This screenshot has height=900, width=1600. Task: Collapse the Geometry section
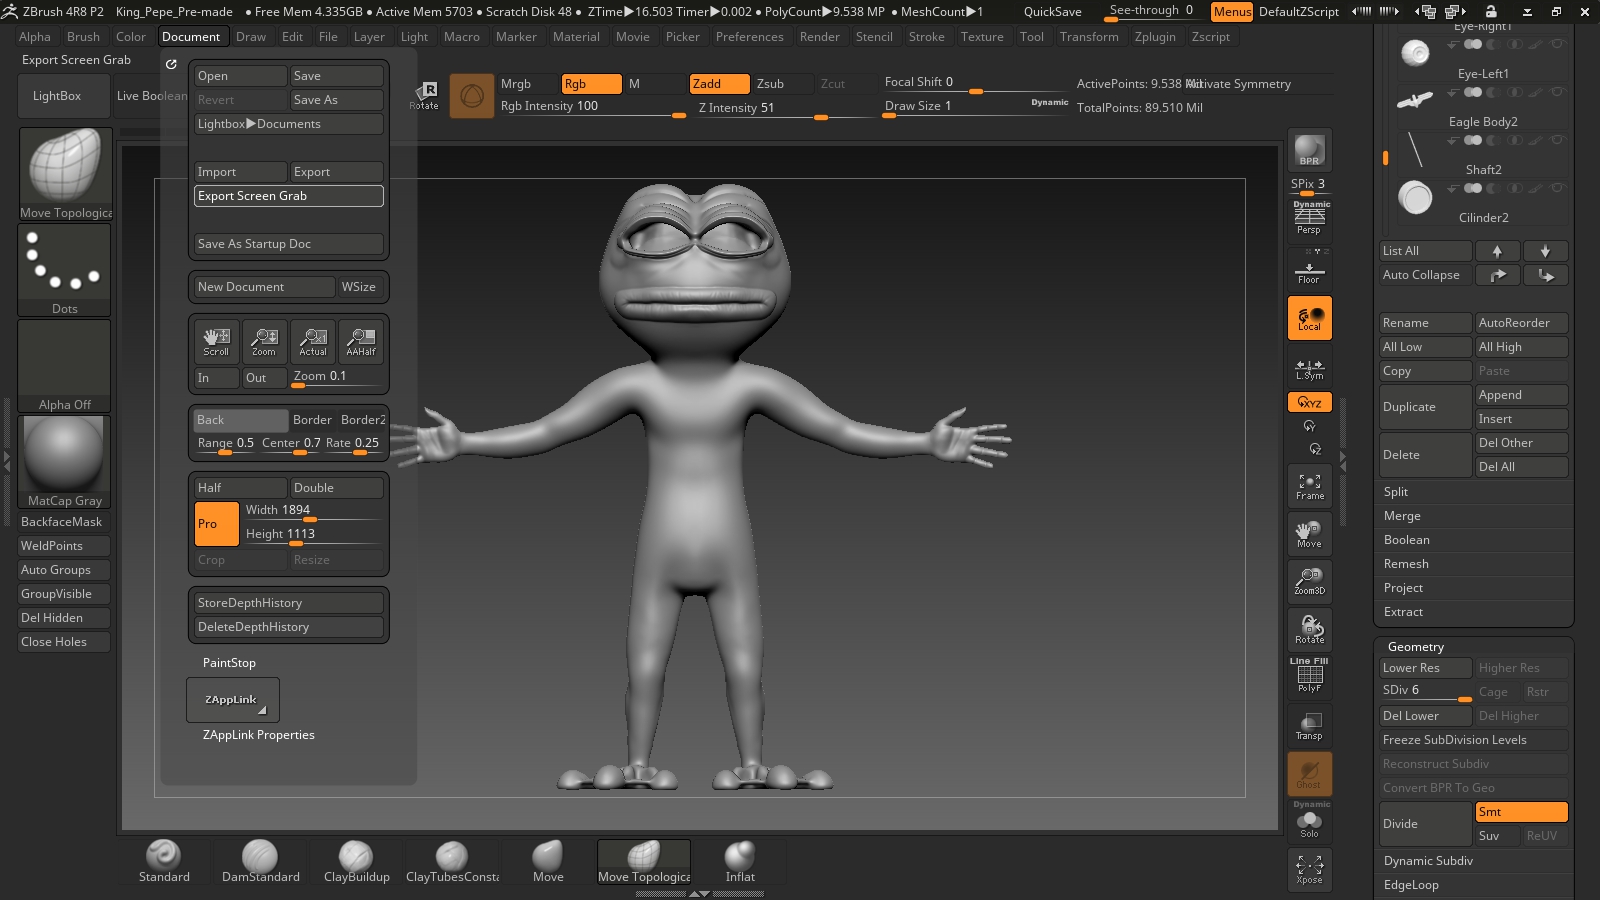tap(1415, 647)
